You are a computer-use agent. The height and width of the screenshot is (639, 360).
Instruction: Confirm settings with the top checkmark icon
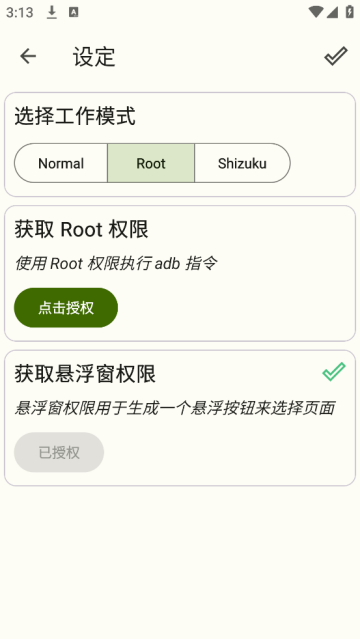point(336,56)
